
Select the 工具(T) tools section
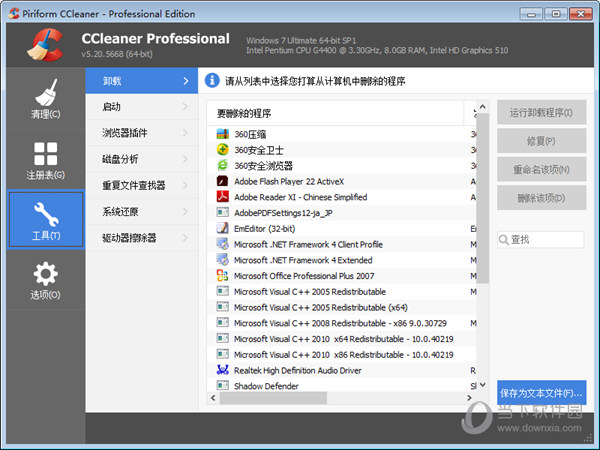point(46,220)
